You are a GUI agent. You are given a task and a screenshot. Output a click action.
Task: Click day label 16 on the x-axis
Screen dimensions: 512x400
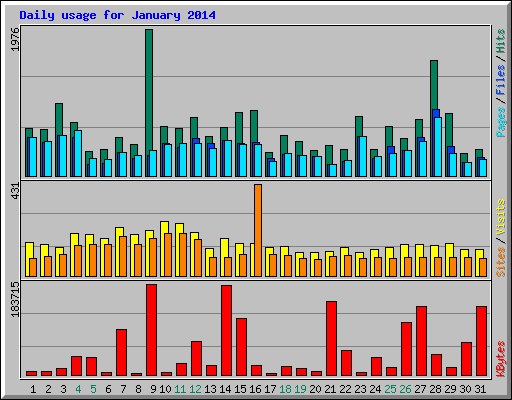[x=255, y=389]
